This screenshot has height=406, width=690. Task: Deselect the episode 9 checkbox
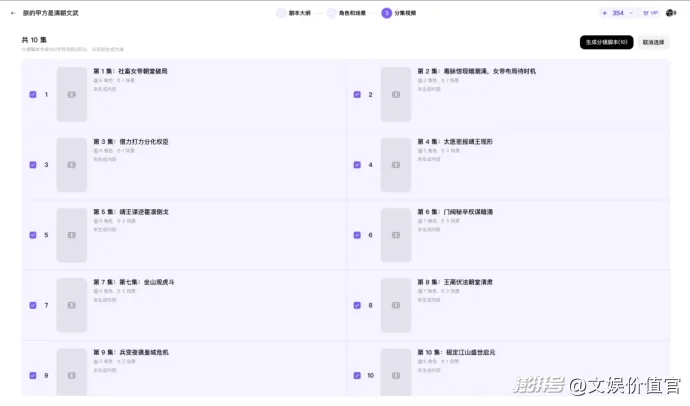[x=33, y=375]
